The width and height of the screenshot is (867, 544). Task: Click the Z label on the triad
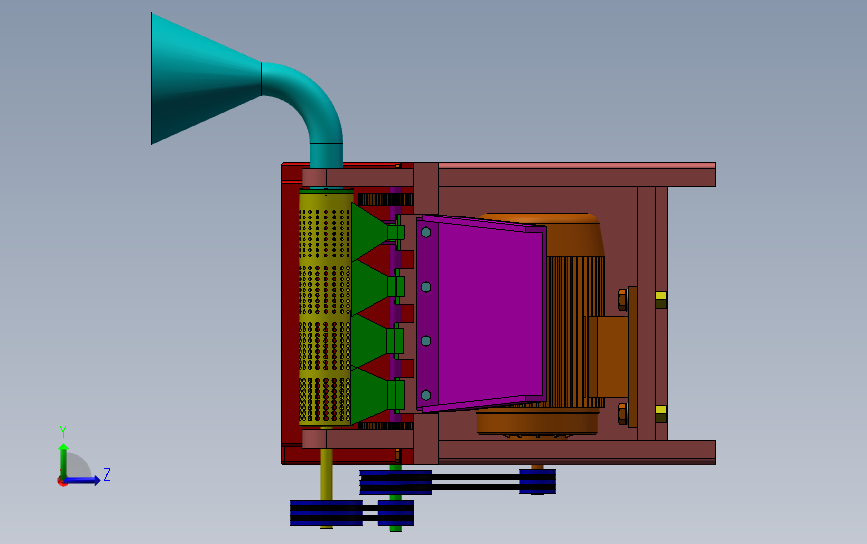point(107,474)
